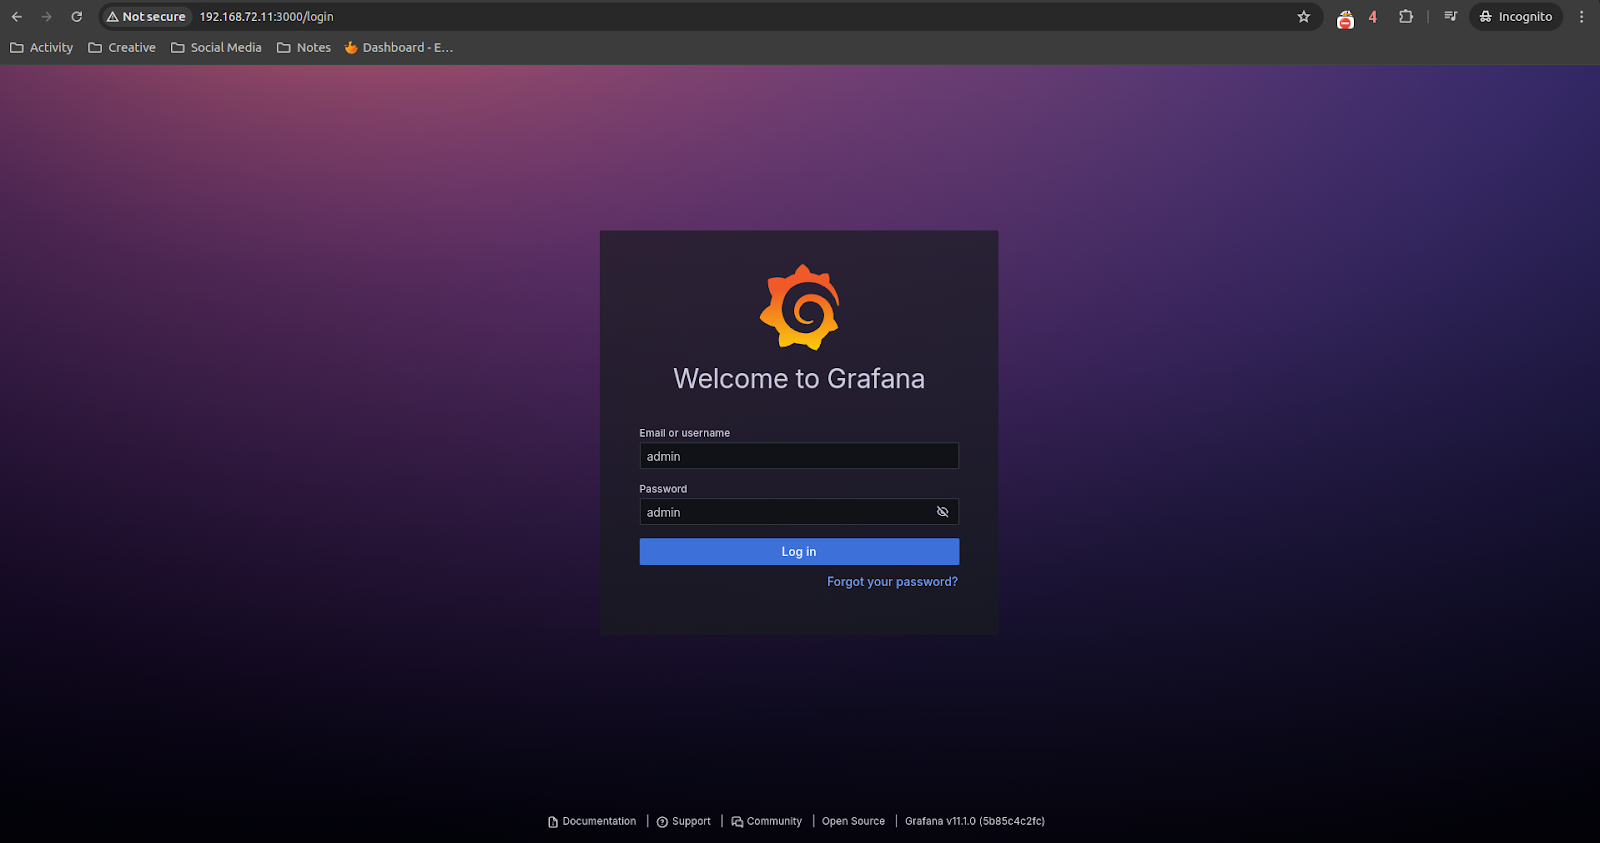
Task: Open the Open Source footer link
Action: pyautogui.click(x=853, y=822)
